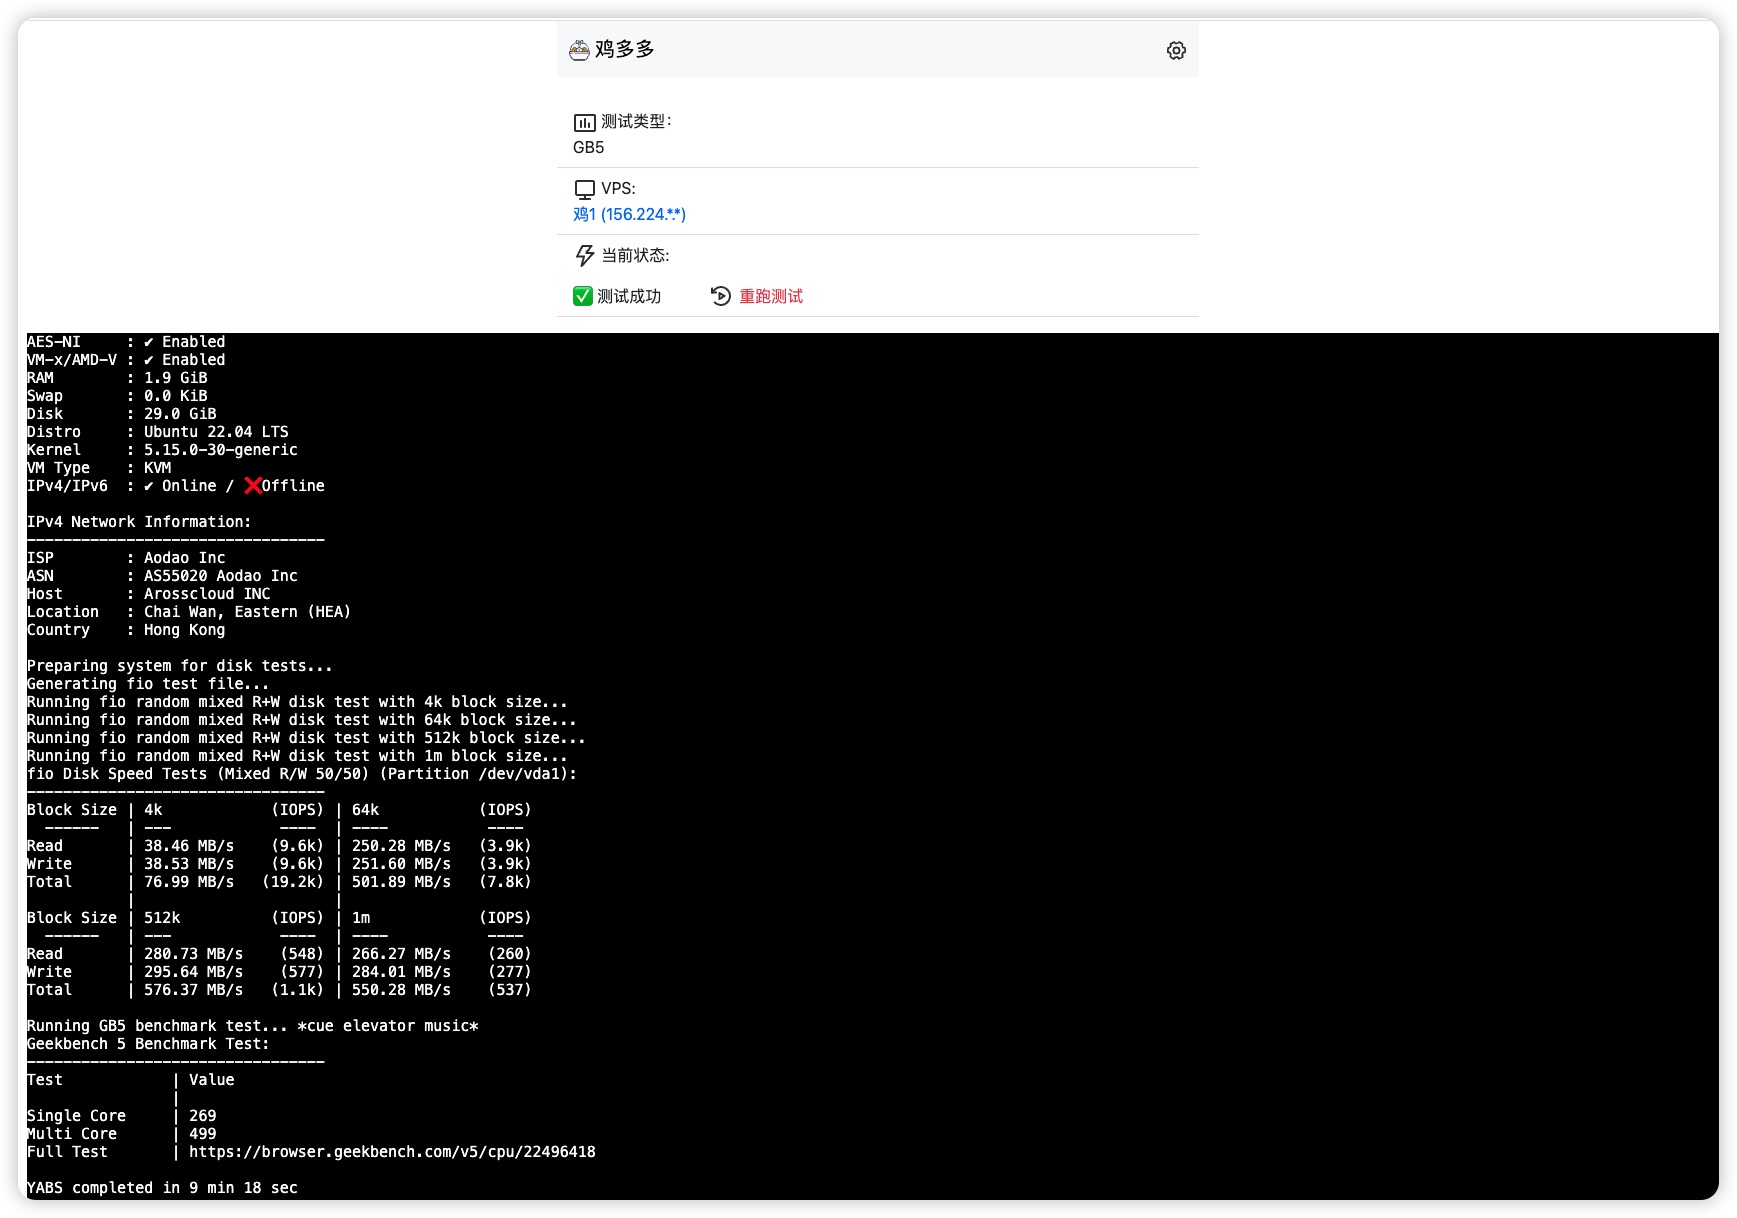
Task: Click the 测试类型 chart icon
Action: [584, 122]
